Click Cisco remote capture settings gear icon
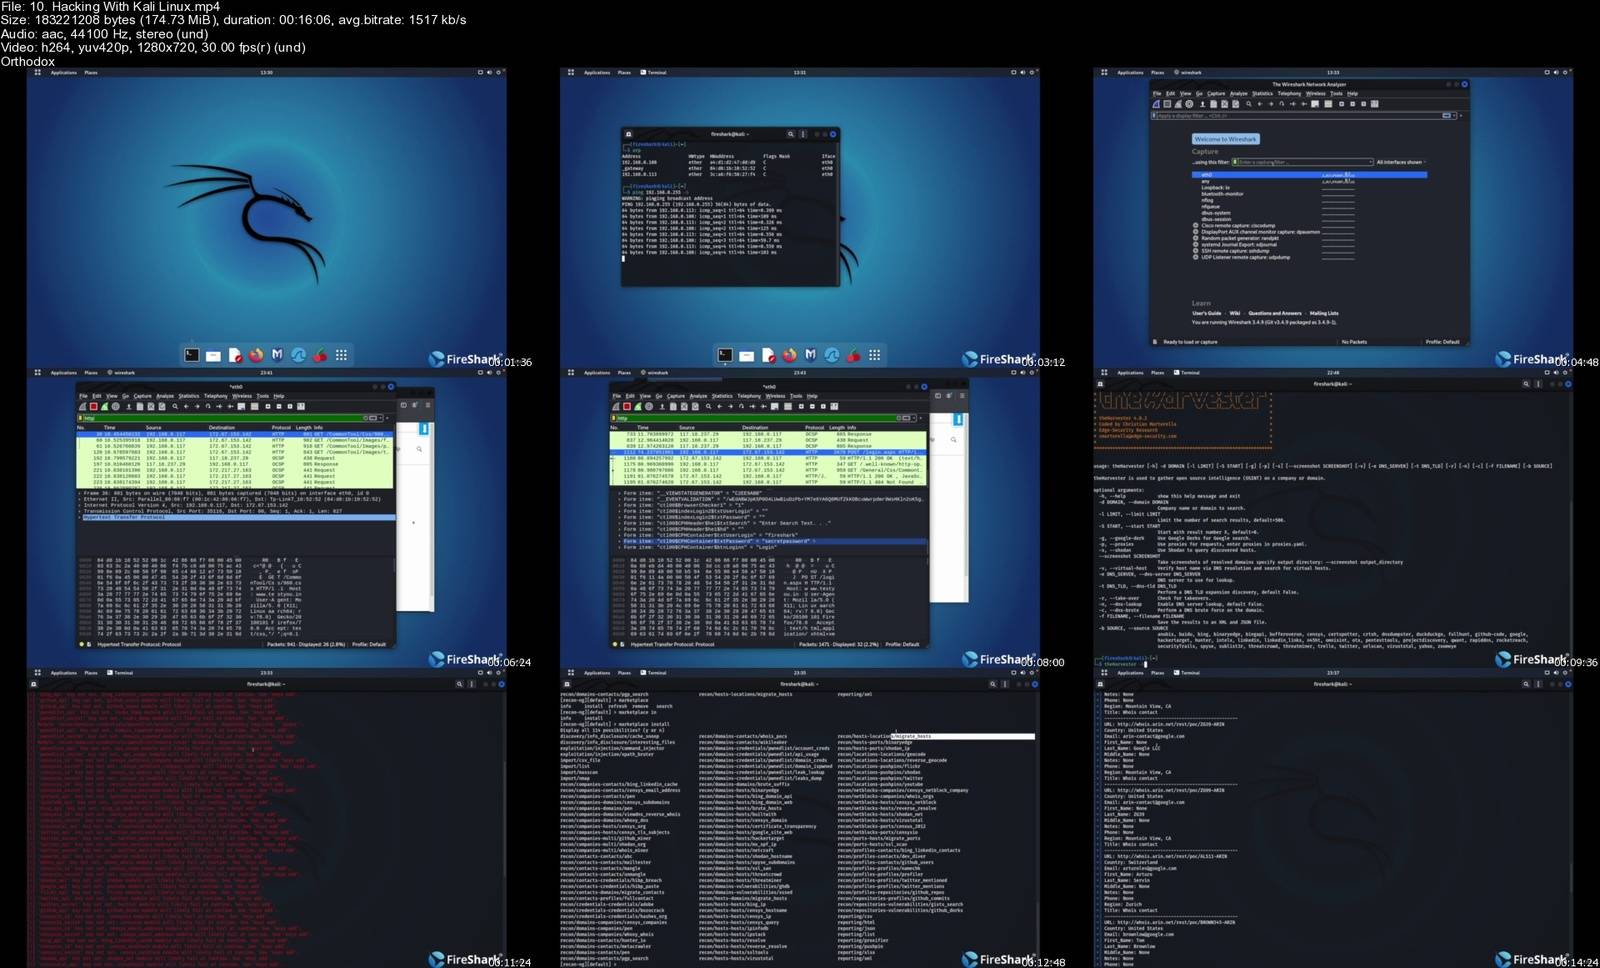Screen dimensions: 1600x968 coord(1196,226)
